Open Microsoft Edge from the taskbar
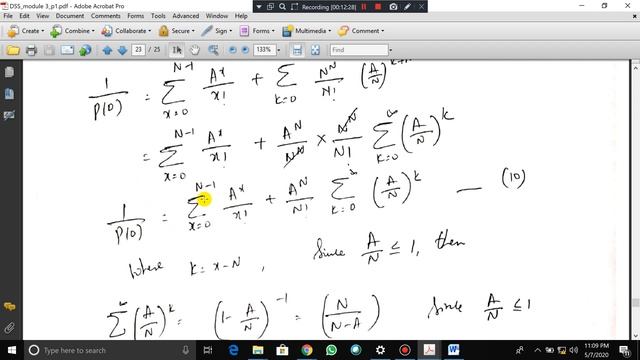Viewport: 640px width, 360px height. (233, 350)
